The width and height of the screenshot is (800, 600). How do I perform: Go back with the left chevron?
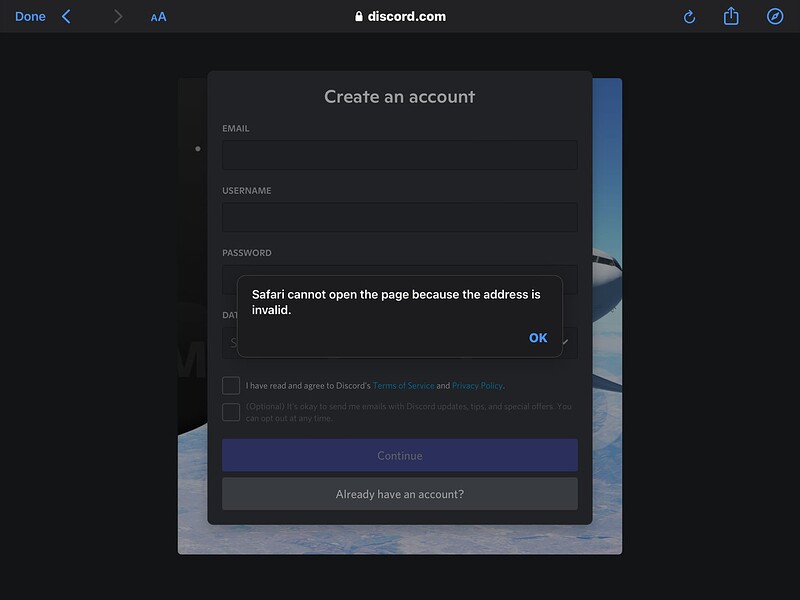tap(66, 16)
